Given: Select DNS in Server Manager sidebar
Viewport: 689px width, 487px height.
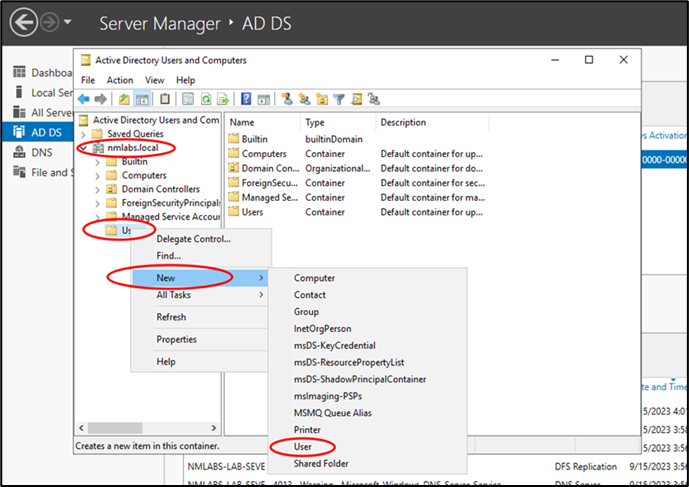Looking at the screenshot, I should click(x=33, y=153).
